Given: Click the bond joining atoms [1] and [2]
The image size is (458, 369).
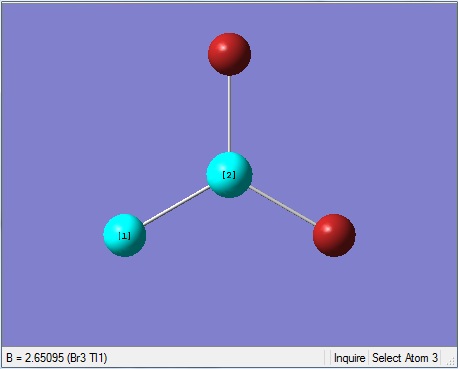Looking at the screenshot, I should 176,205.
